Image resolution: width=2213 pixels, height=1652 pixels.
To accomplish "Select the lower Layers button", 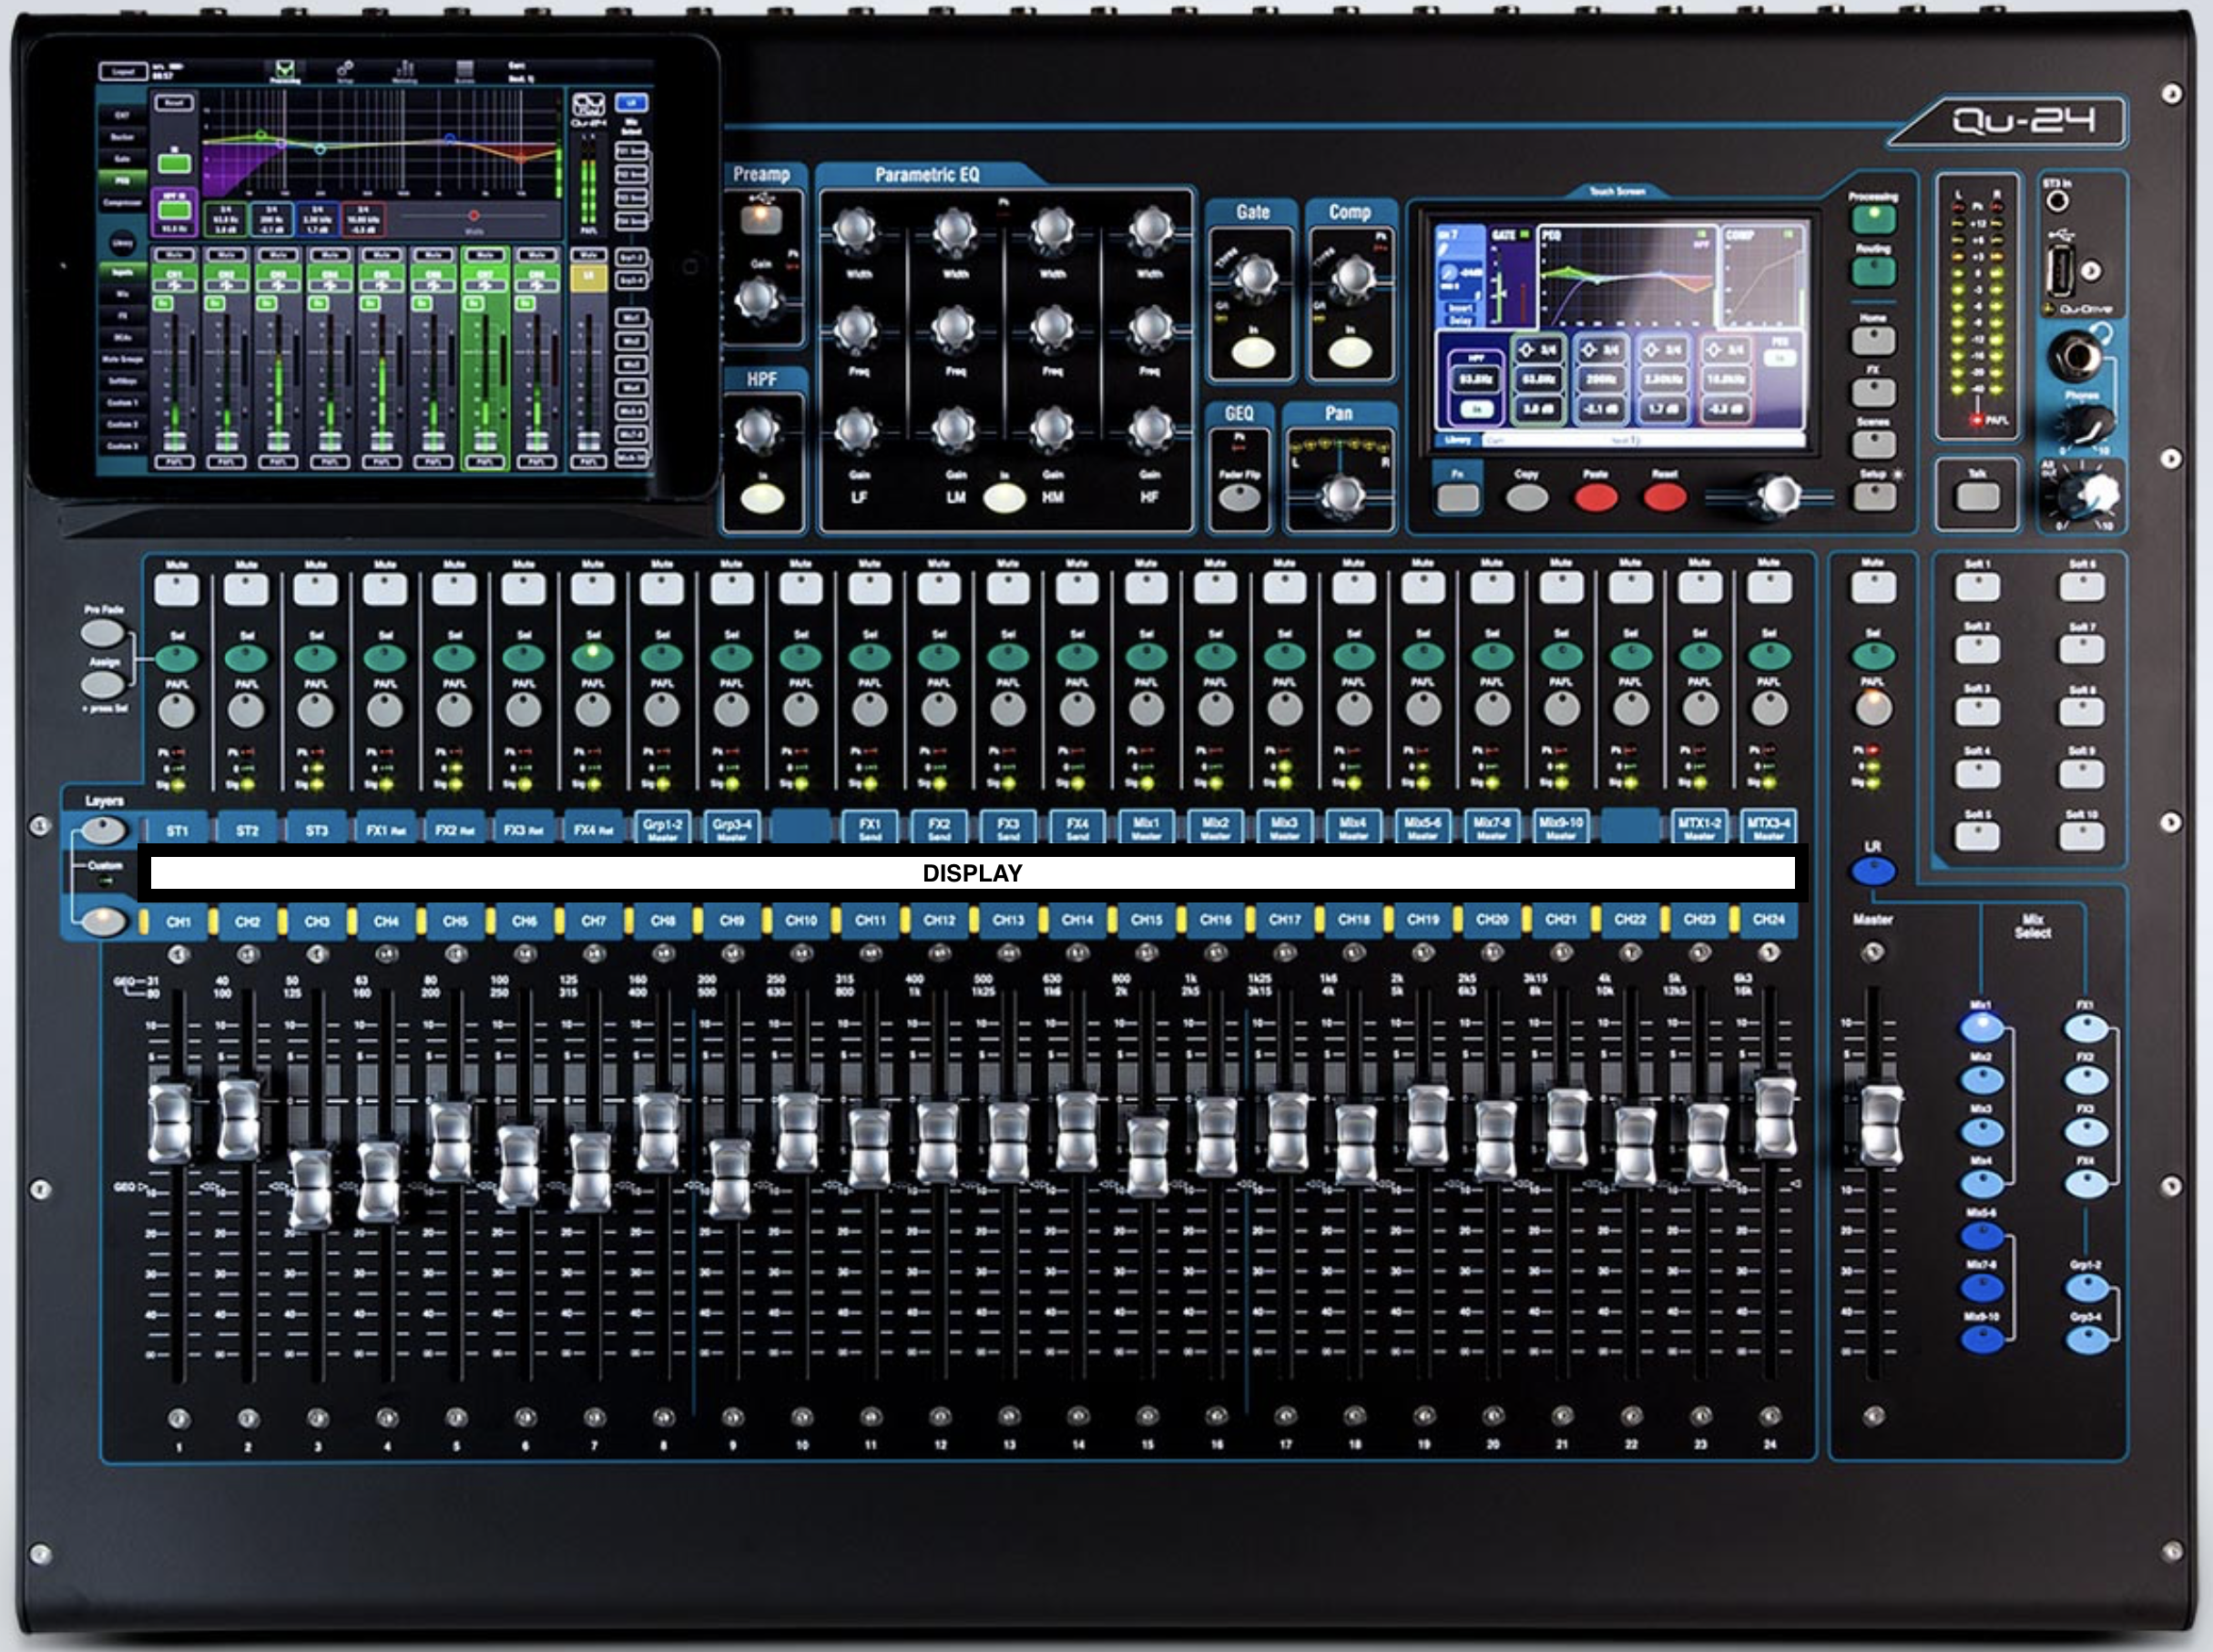I will 103,921.
